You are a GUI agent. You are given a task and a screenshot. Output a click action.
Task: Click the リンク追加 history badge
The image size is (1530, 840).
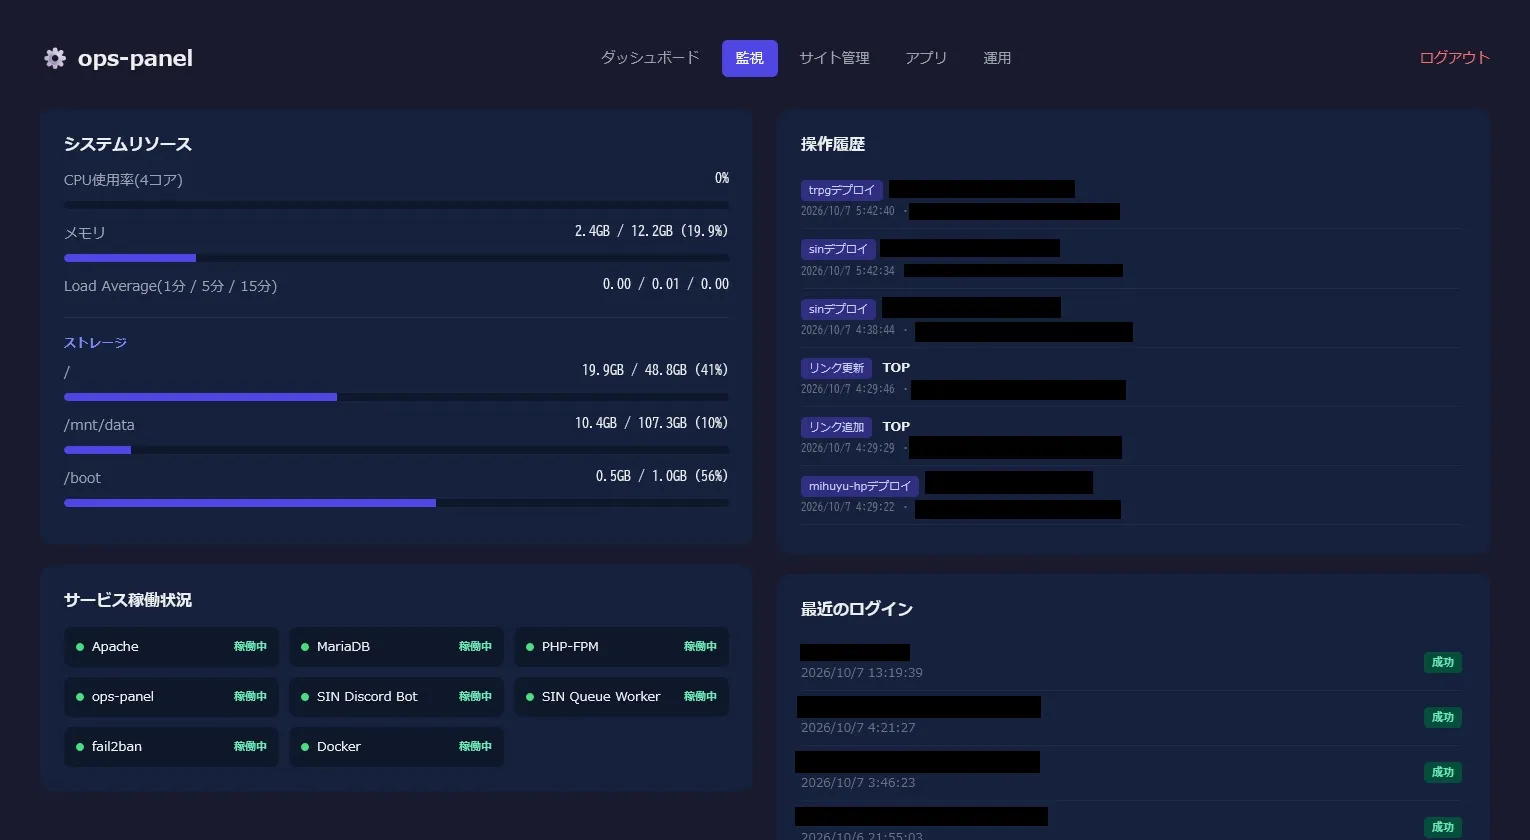pos(836,427)
